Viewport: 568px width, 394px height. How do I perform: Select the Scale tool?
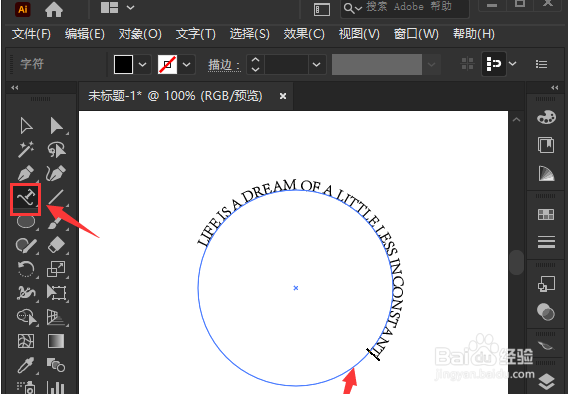point(57,269)
